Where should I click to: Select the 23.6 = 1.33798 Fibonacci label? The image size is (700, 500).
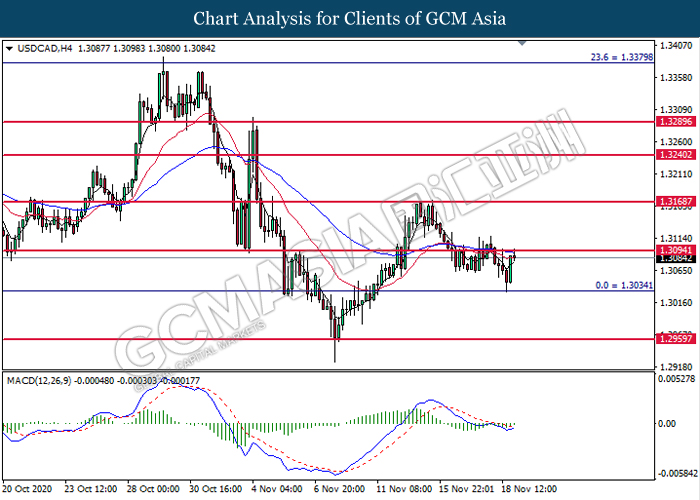pos(622,57)
